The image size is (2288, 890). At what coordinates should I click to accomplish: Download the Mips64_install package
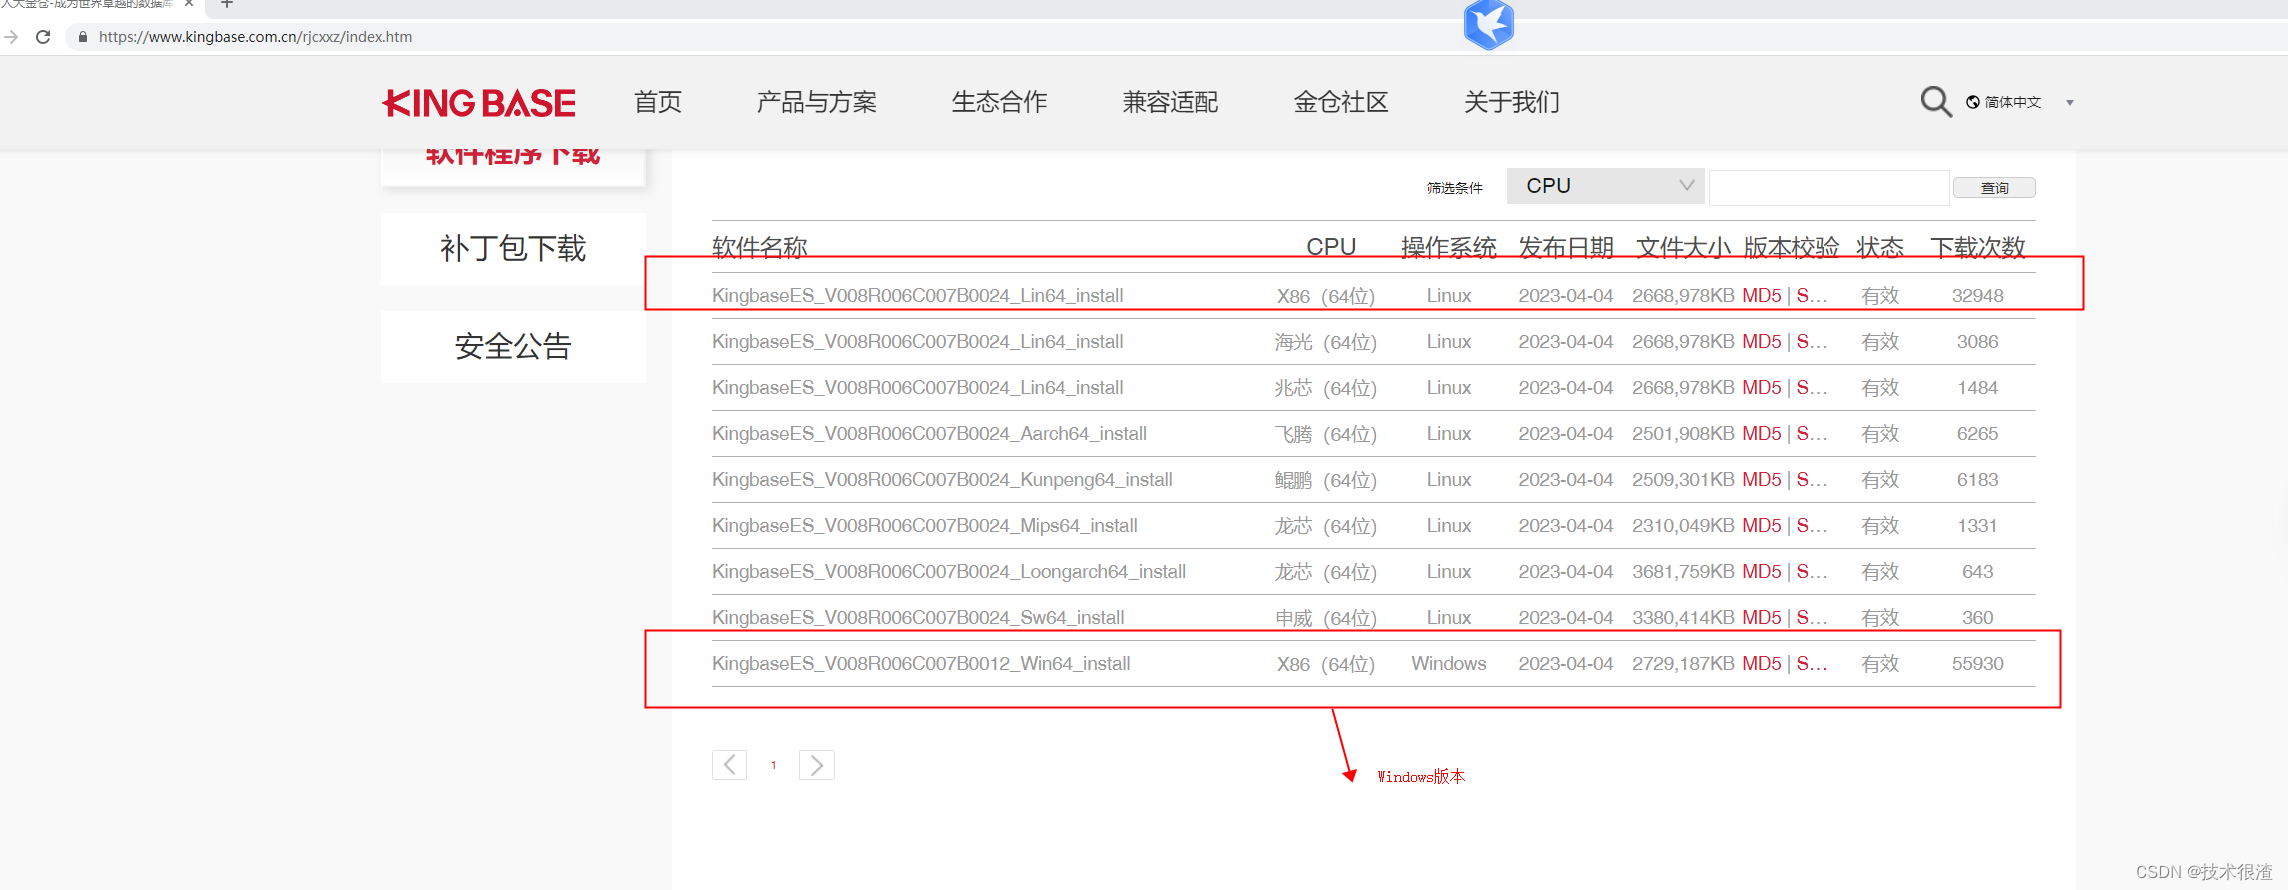[x=924, y=526]
